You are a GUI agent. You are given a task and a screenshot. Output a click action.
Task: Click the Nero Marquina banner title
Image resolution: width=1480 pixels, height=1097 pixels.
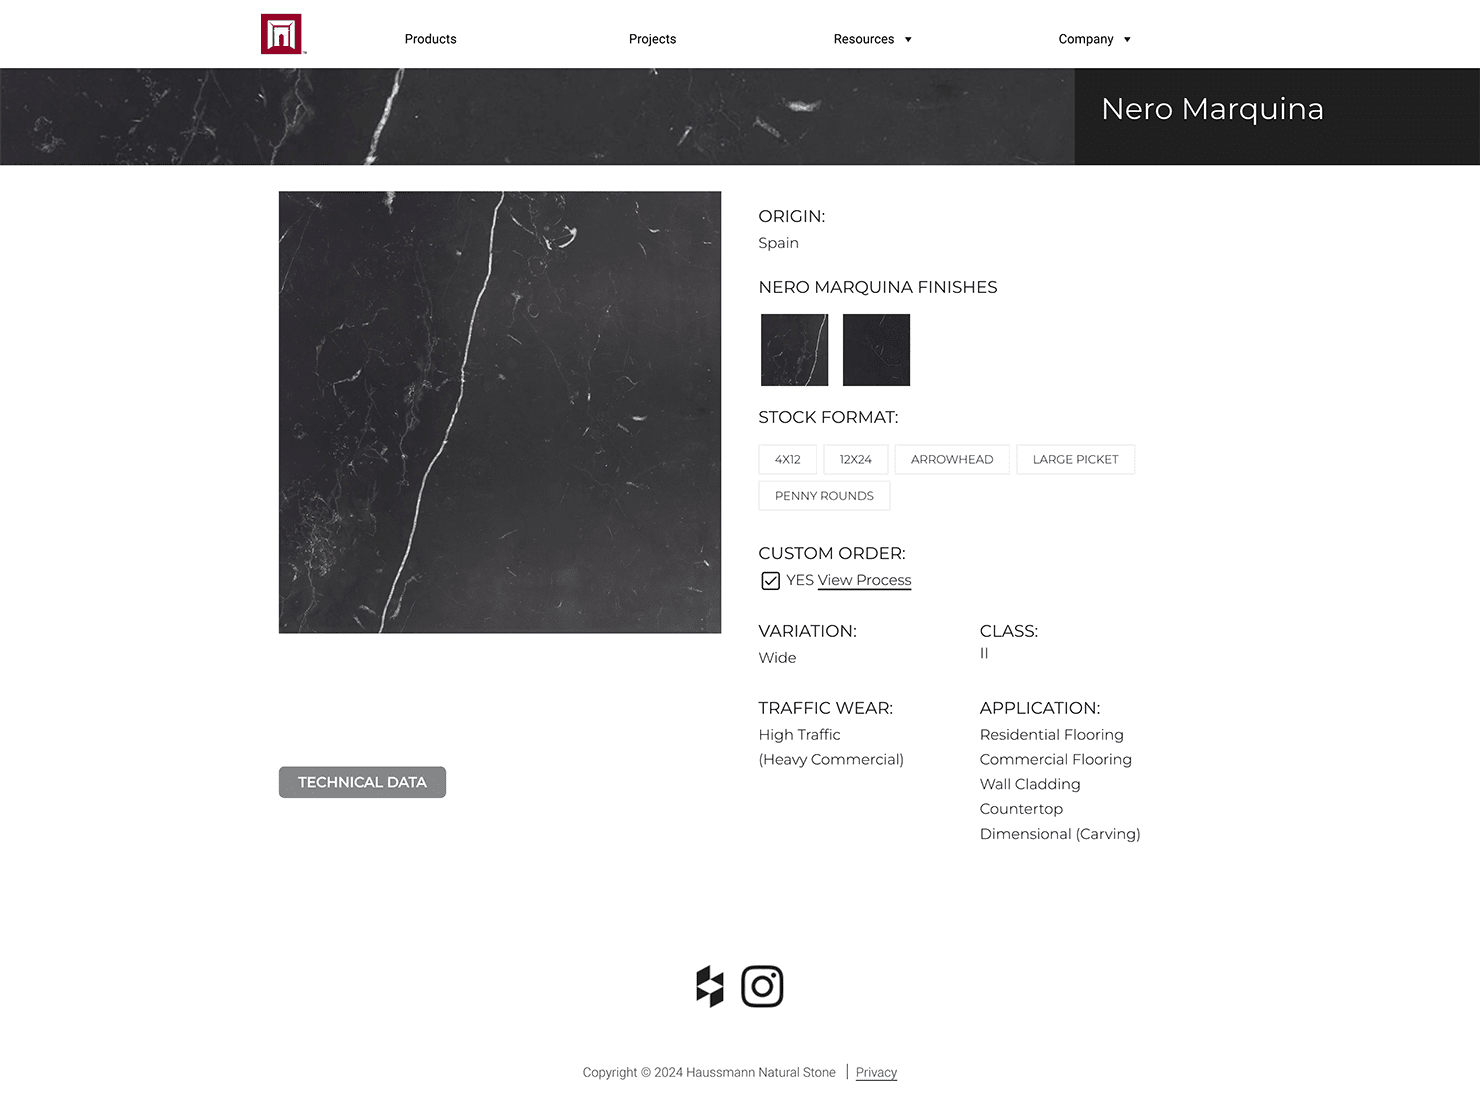(x=1212, y=108)
